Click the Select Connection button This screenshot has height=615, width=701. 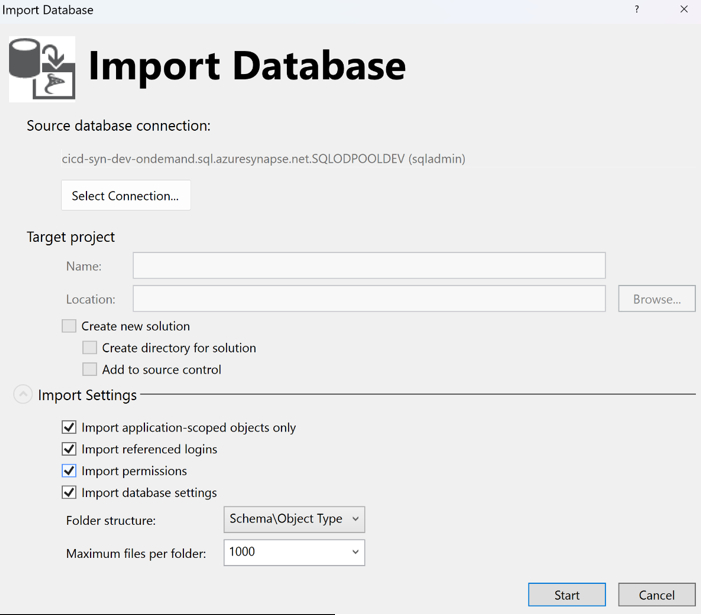[125, 196]
